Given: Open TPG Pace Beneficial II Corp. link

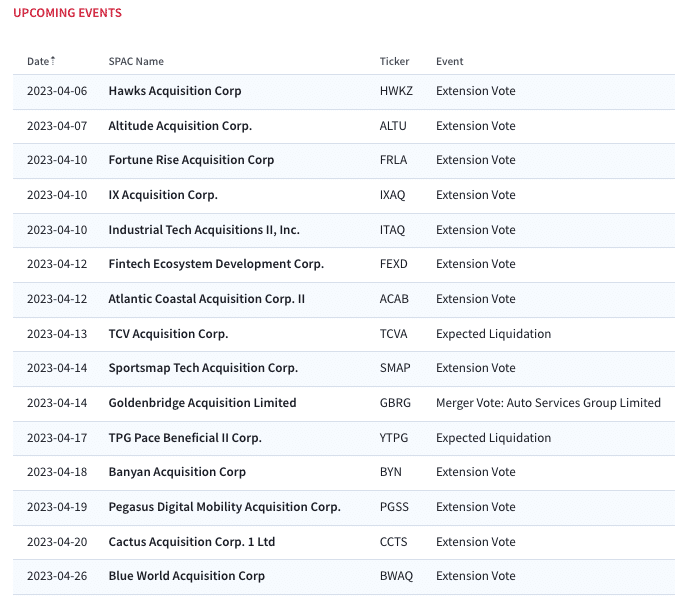Looking at the screenshot, I should tap(185, 438).
